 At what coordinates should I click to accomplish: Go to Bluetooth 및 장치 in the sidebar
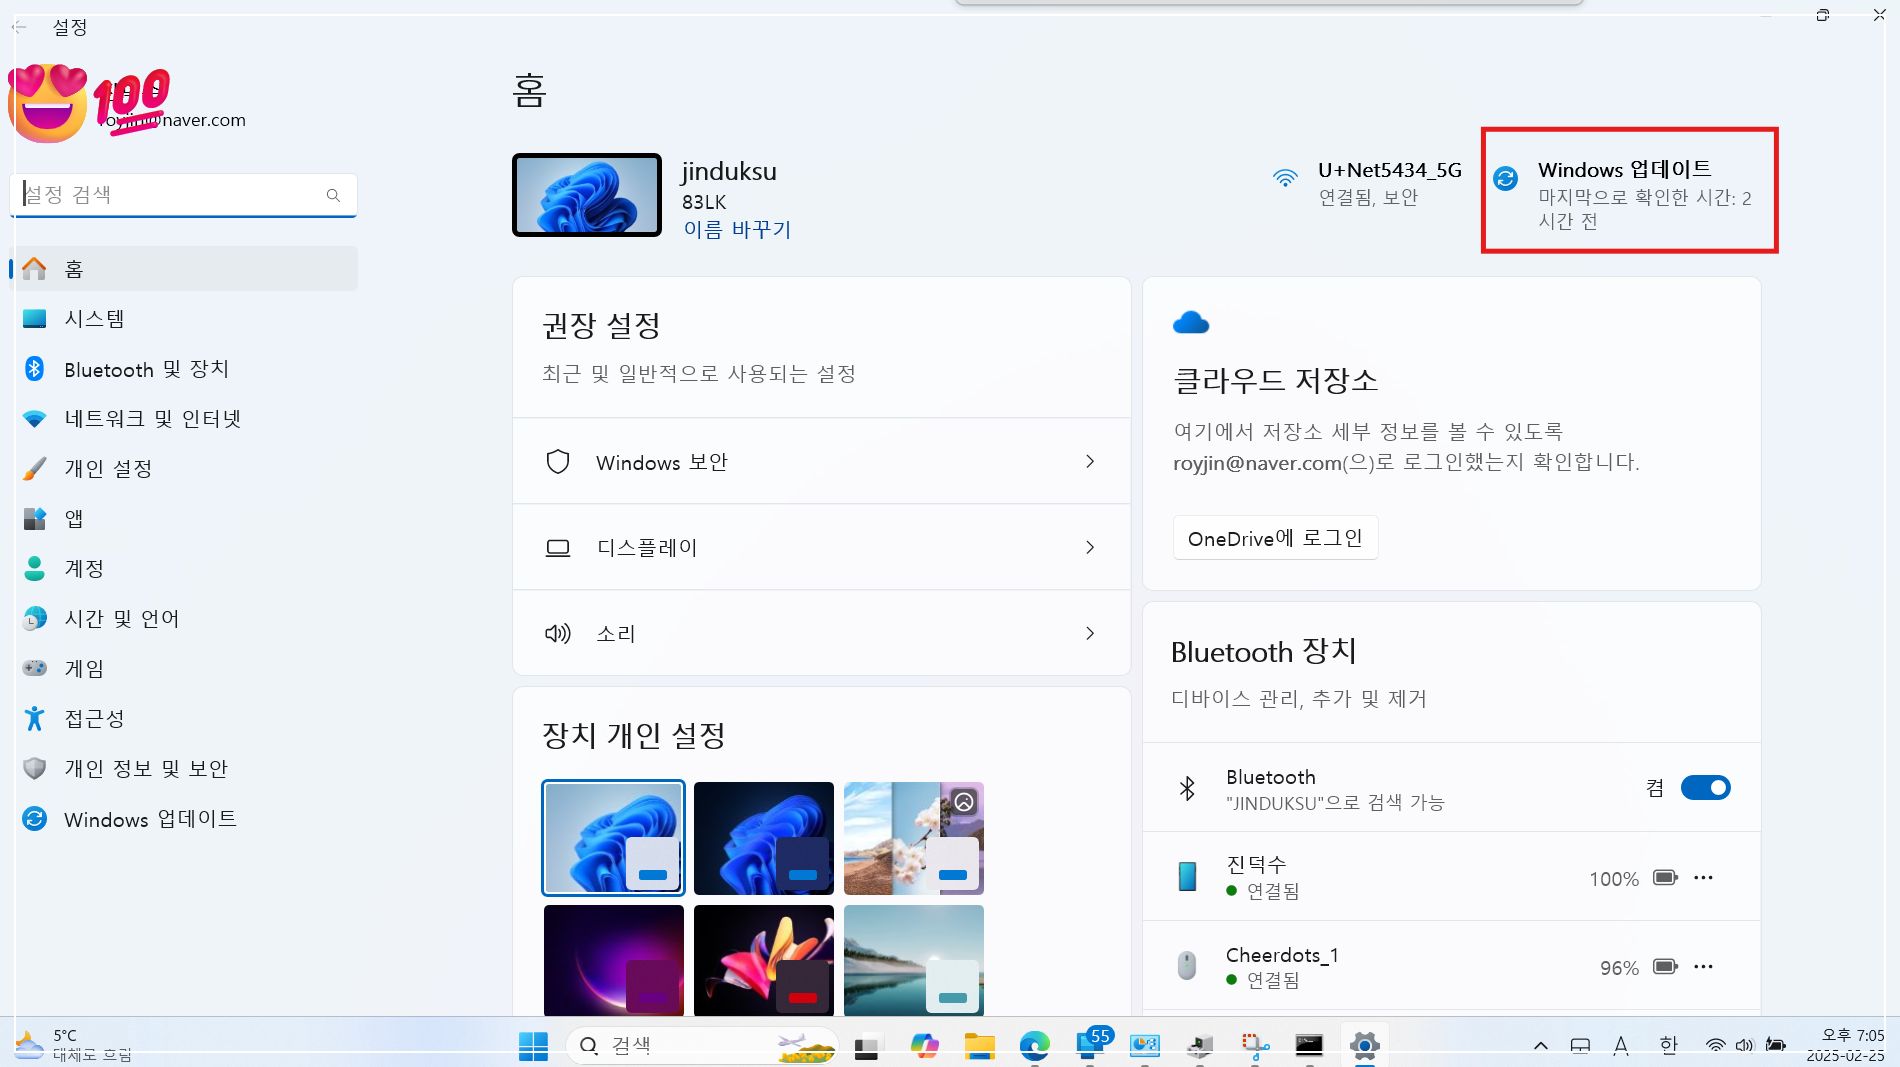[184, 369]
